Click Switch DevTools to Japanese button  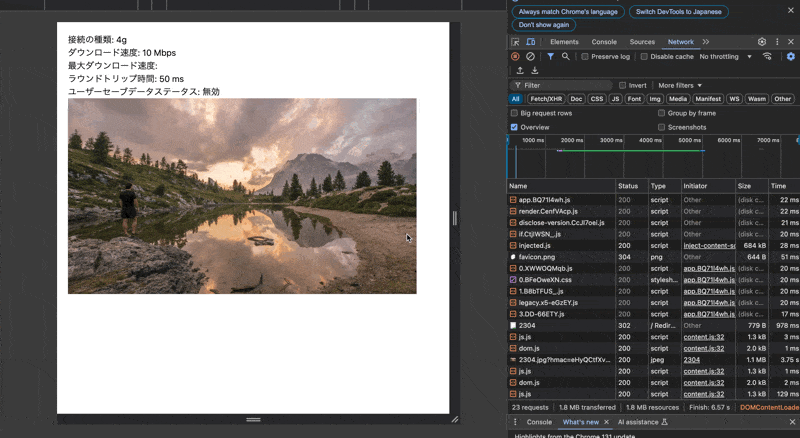pyautogui.click(x=679, y=12)
